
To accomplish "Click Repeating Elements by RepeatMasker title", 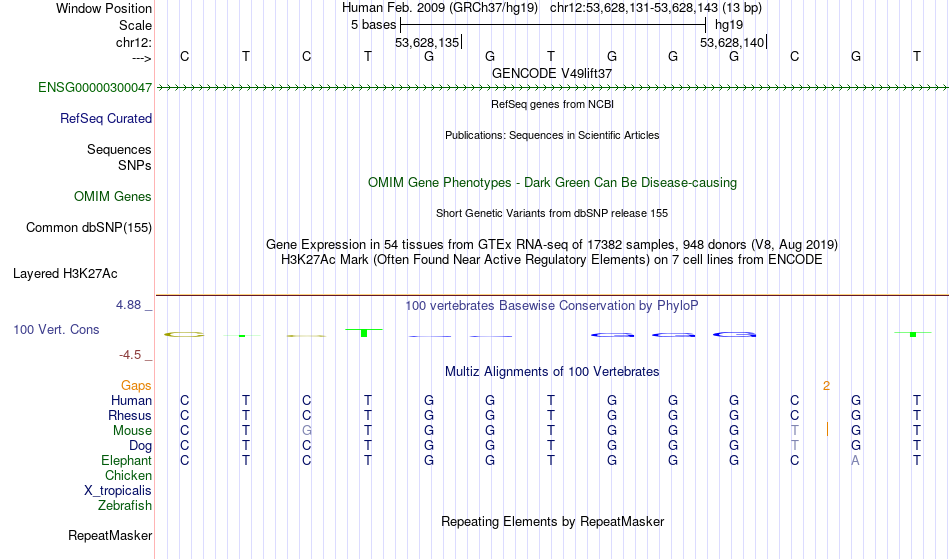I will click(x=552, y=522).
